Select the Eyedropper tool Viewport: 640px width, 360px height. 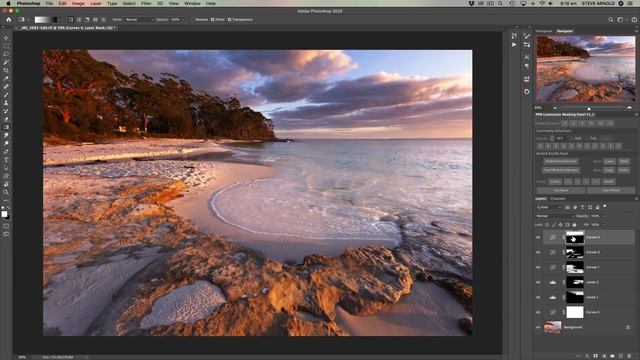point(6,79)
